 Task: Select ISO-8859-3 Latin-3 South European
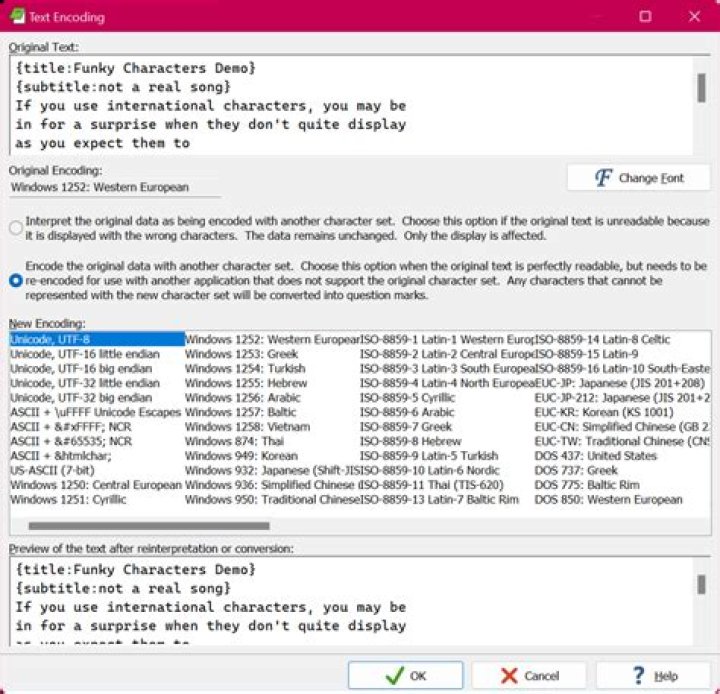point(447,369)
